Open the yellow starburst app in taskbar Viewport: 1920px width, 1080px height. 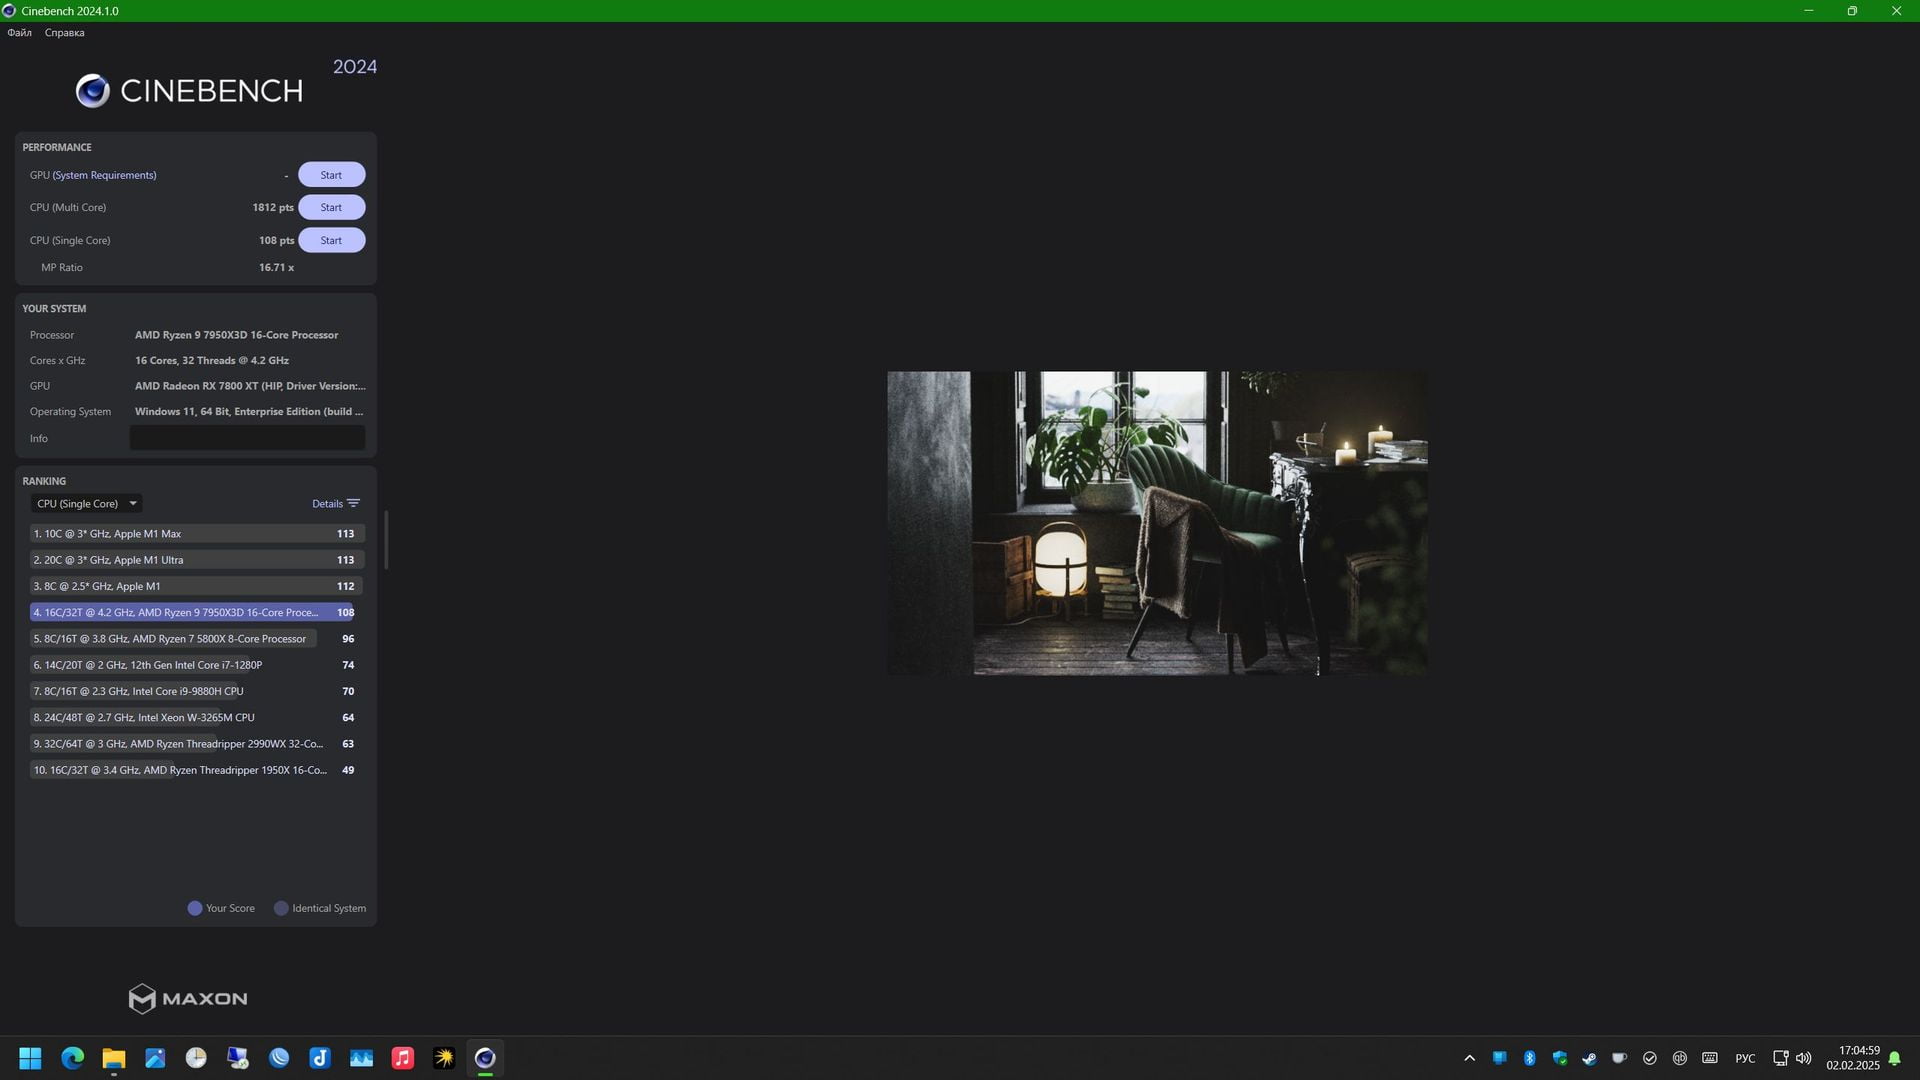[x=444, y=1058]
